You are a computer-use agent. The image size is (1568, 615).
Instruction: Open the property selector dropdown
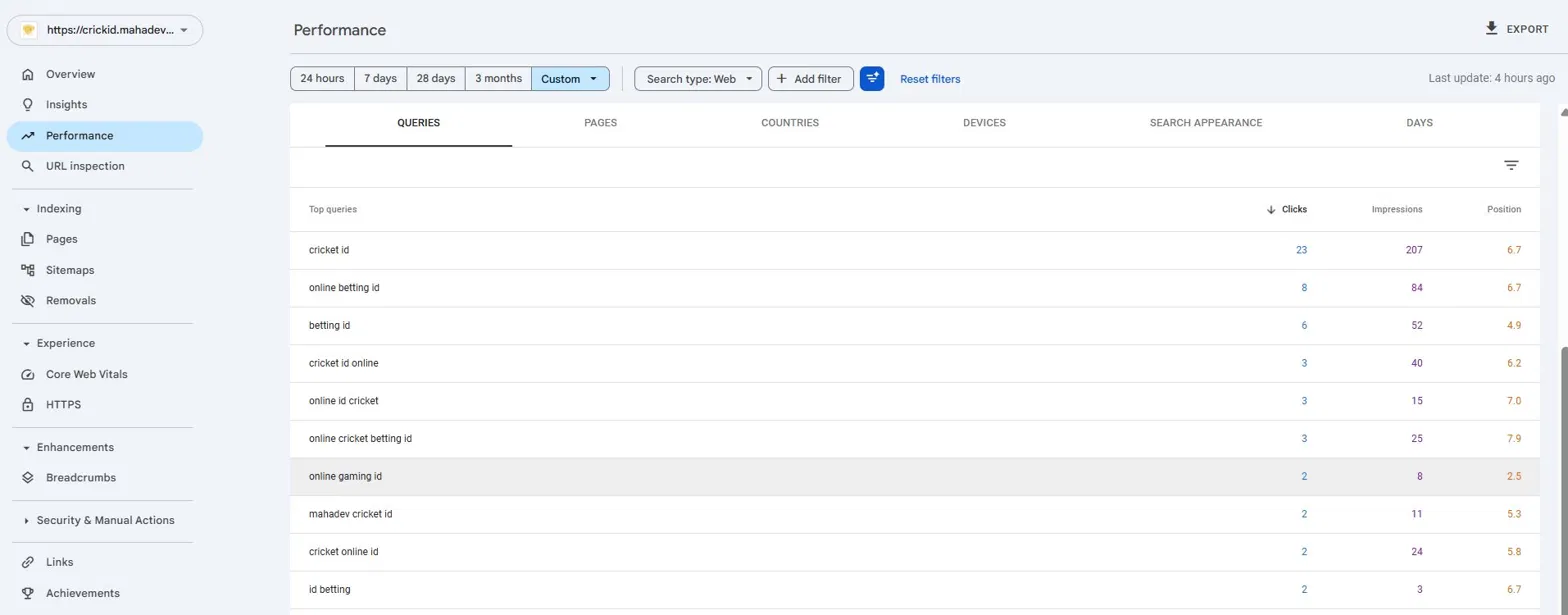105,31
